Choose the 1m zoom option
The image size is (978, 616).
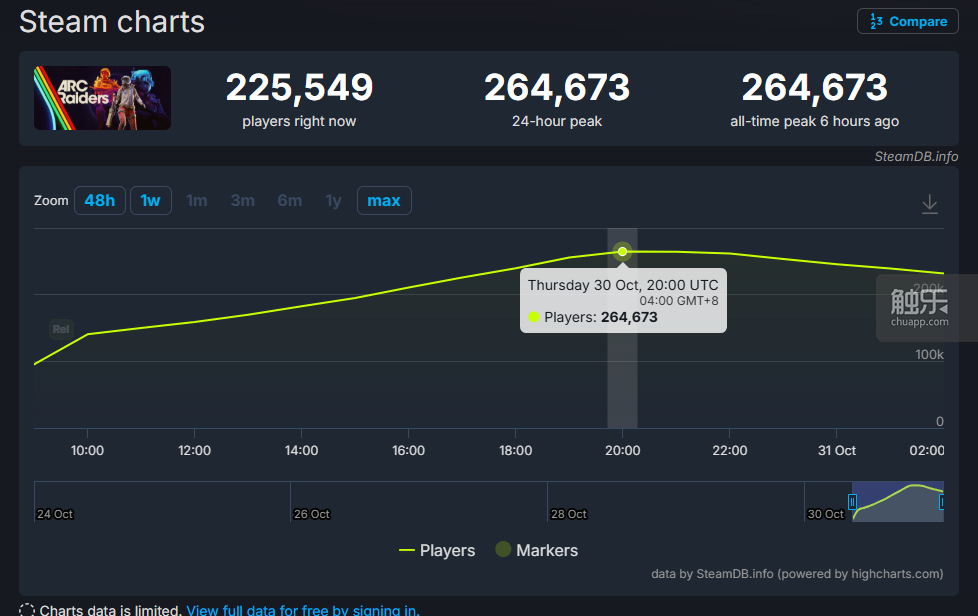[196, 201]
